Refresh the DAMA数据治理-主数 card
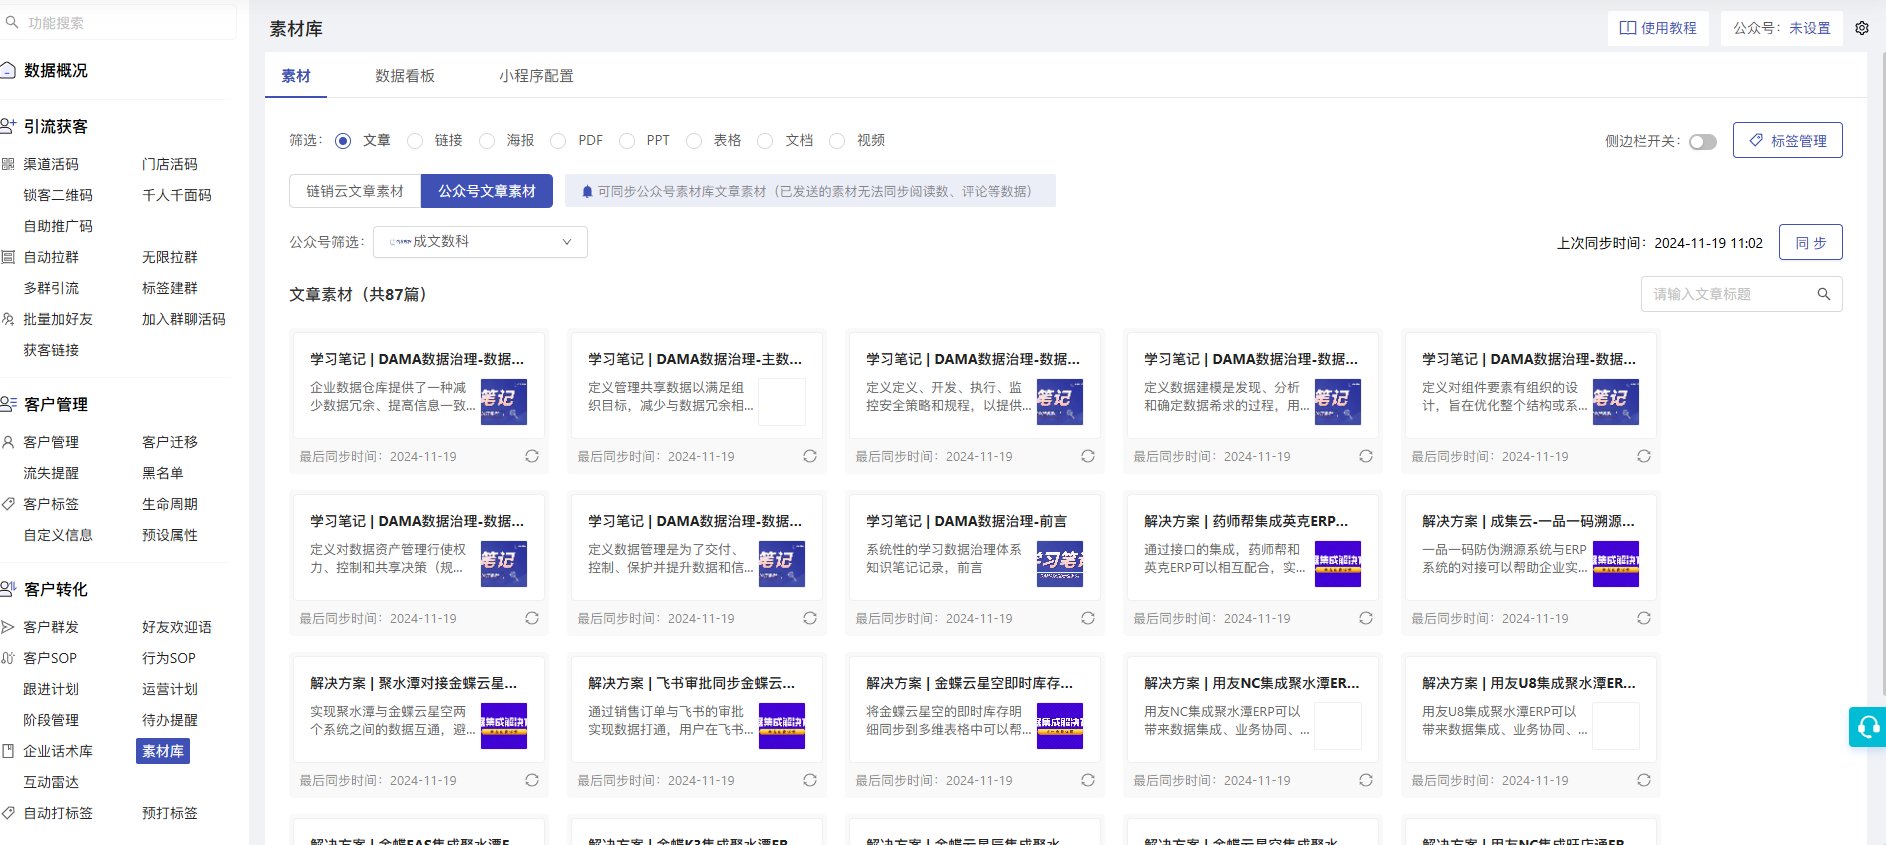 [810, 456]
